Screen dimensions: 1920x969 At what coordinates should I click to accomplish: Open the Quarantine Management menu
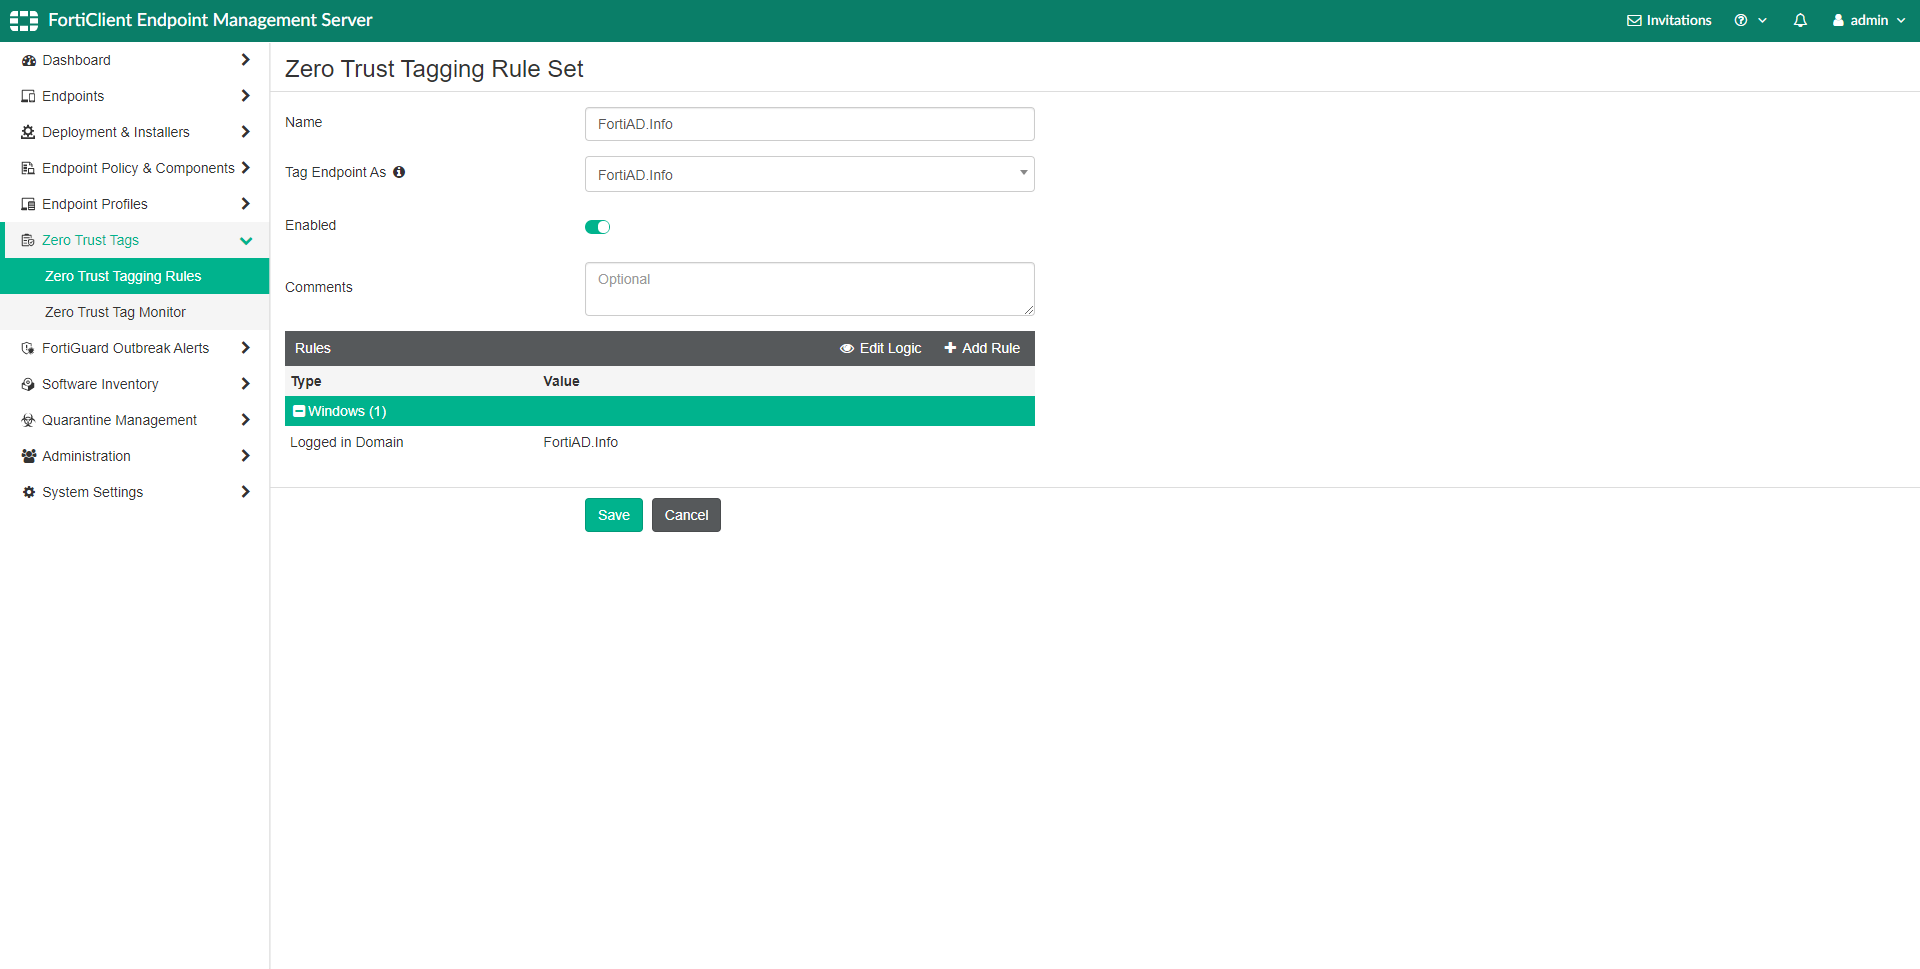coord(135,420)
